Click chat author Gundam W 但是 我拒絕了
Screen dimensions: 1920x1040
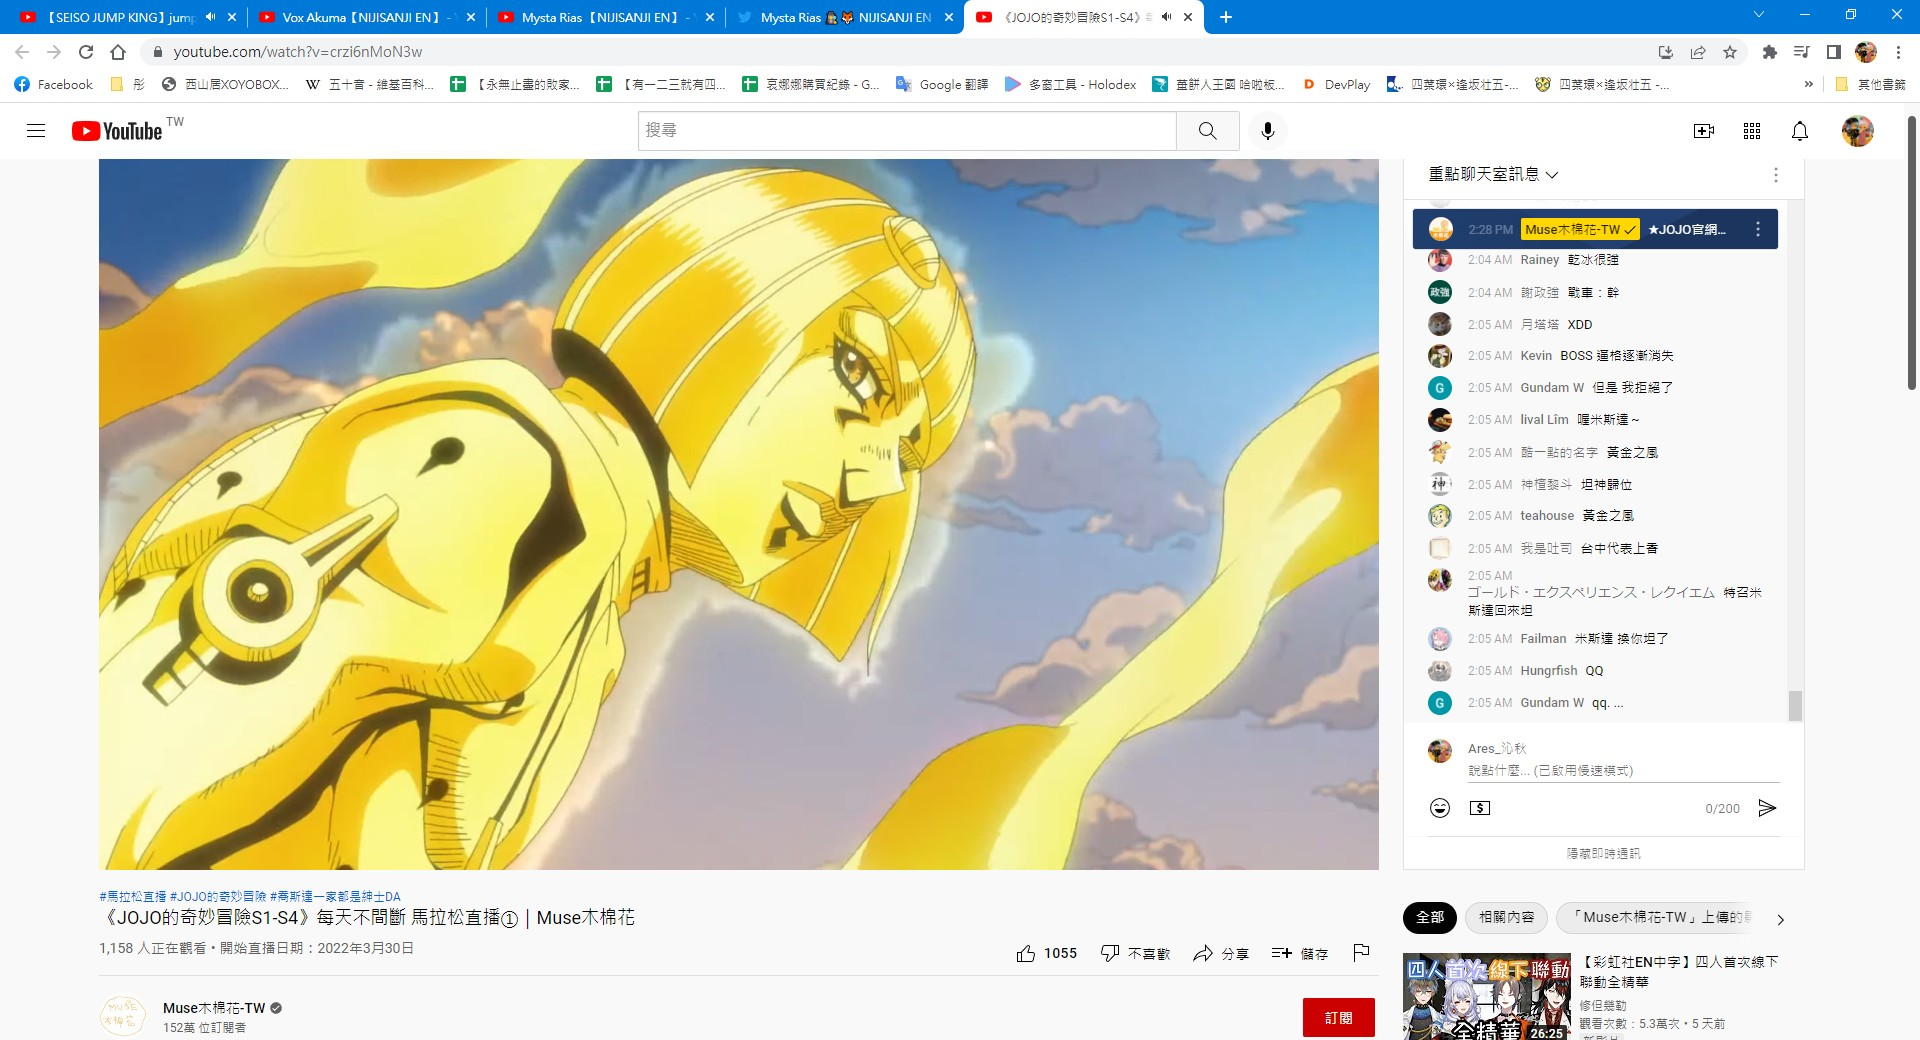(x=1552, y=388)
